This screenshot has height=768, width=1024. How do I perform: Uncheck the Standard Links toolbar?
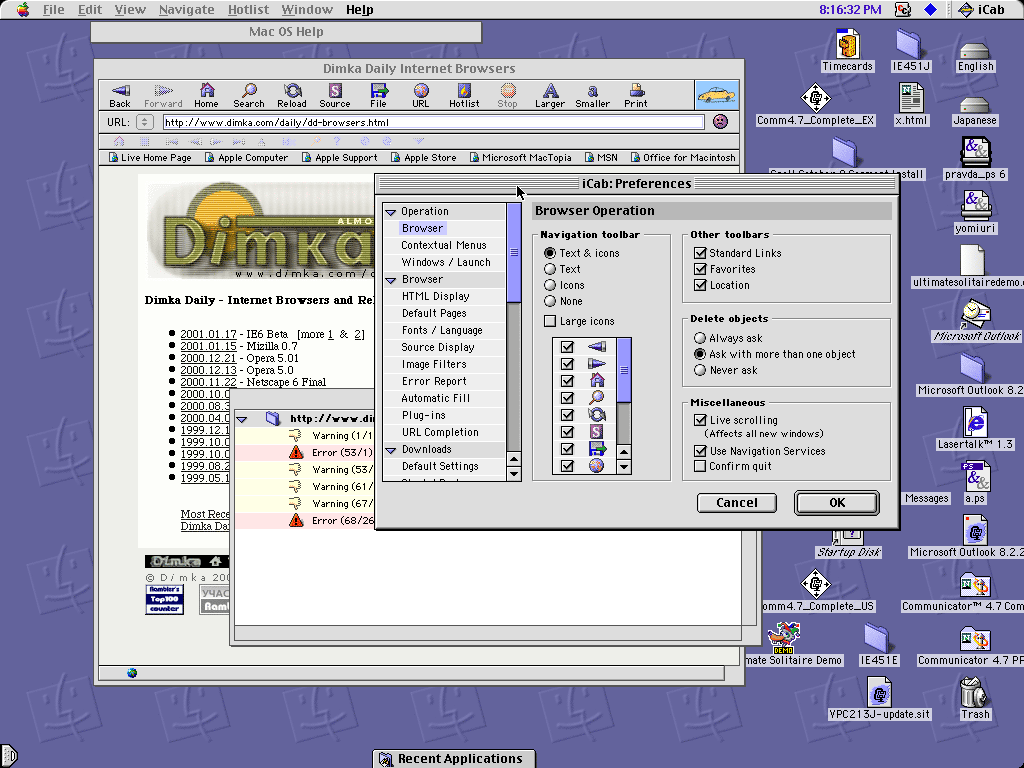701,253
